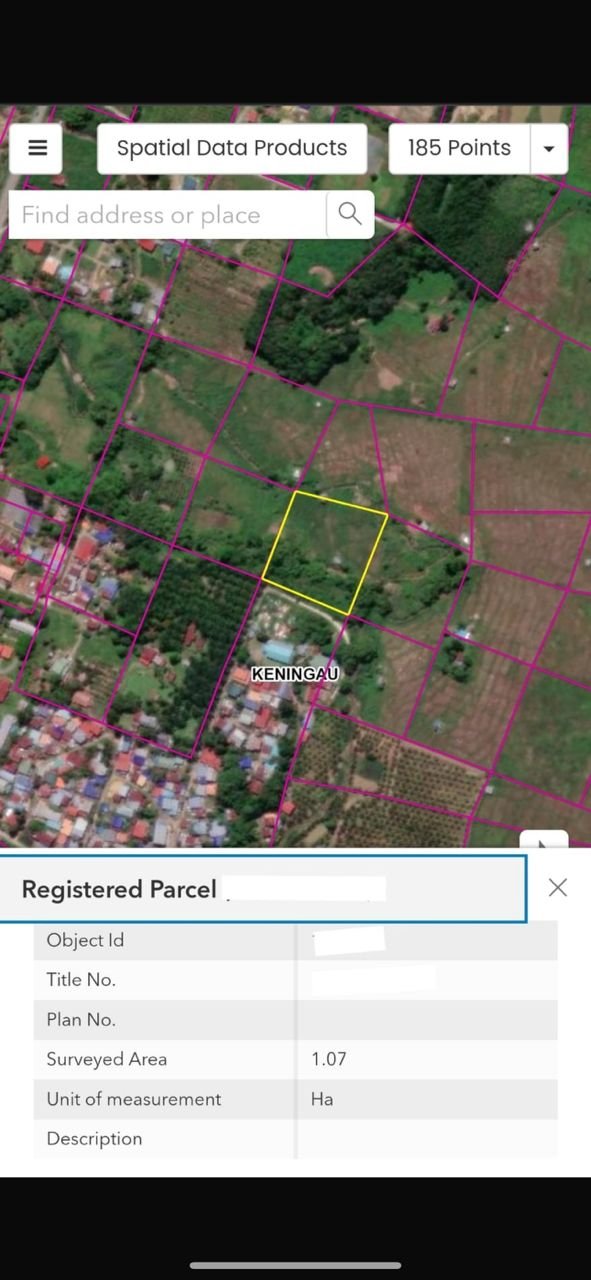Click the arrow icon above the panel
Screen dimensions: 591x1280
click(544, 841)
